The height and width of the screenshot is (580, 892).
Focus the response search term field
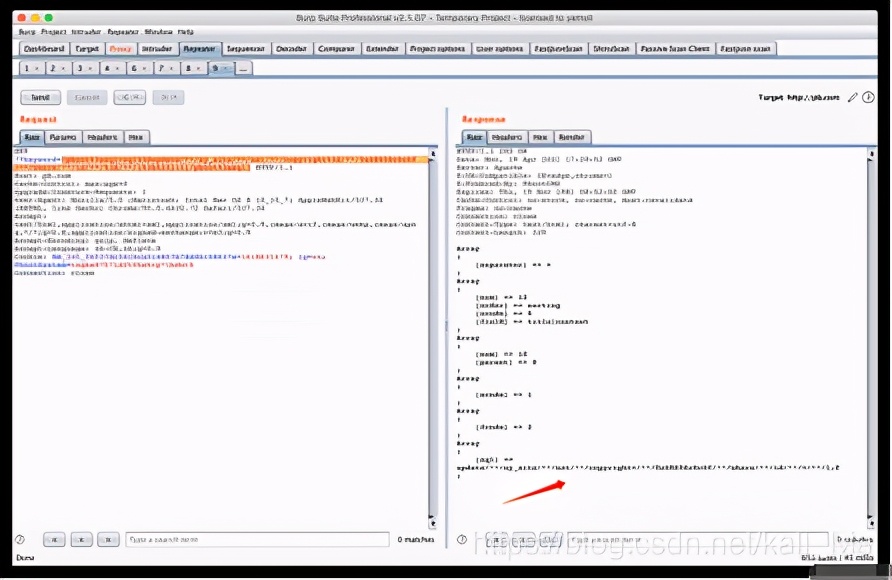click(x=697, y=539)
